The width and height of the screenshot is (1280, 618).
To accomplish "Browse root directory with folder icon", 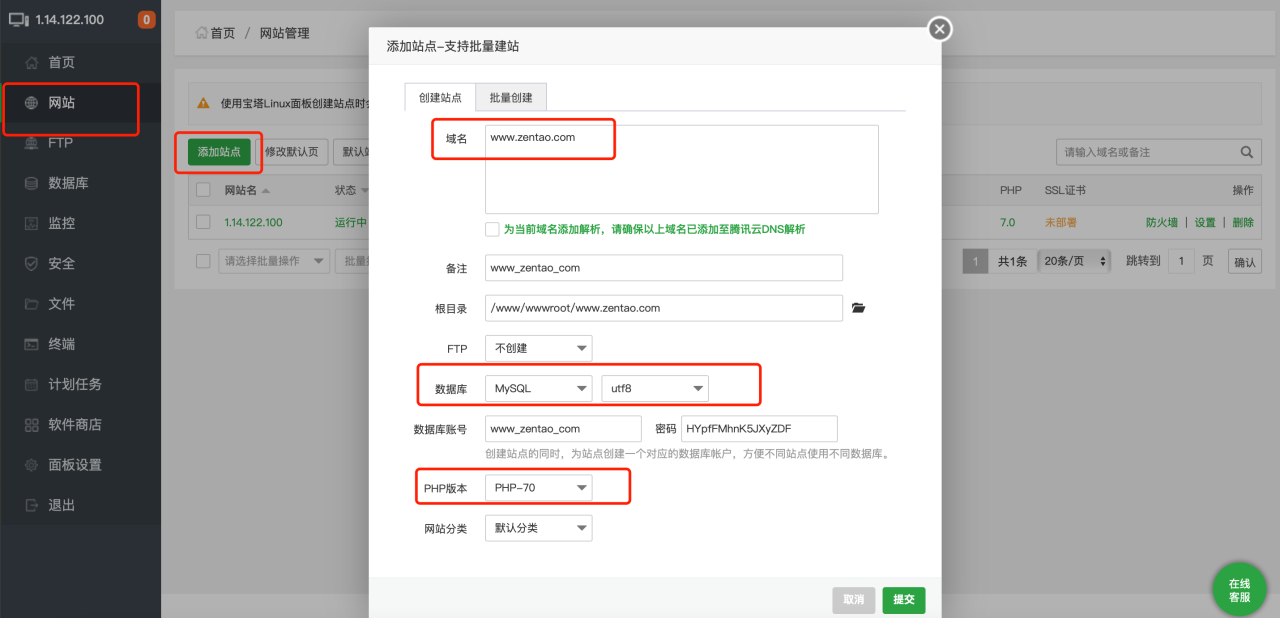I will [x=858, y=308].
